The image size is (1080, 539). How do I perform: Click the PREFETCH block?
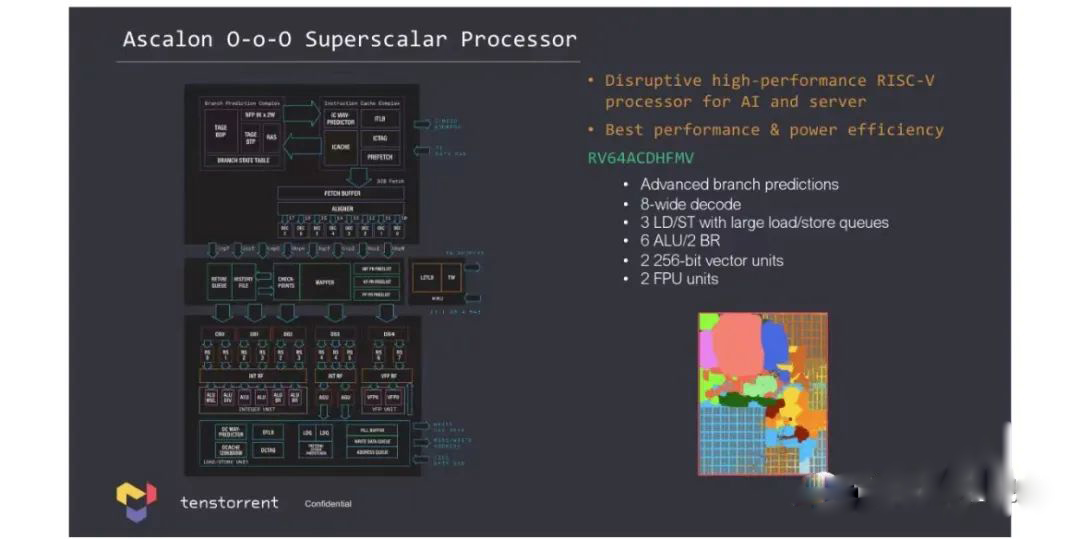point(380,157)
